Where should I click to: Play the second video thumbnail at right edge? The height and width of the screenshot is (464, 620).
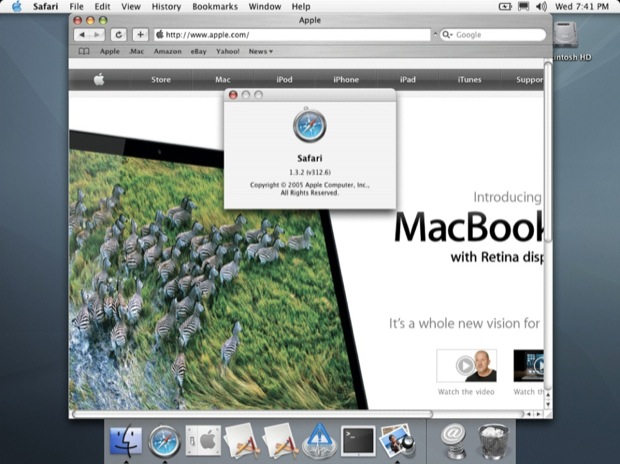(529, 366)
